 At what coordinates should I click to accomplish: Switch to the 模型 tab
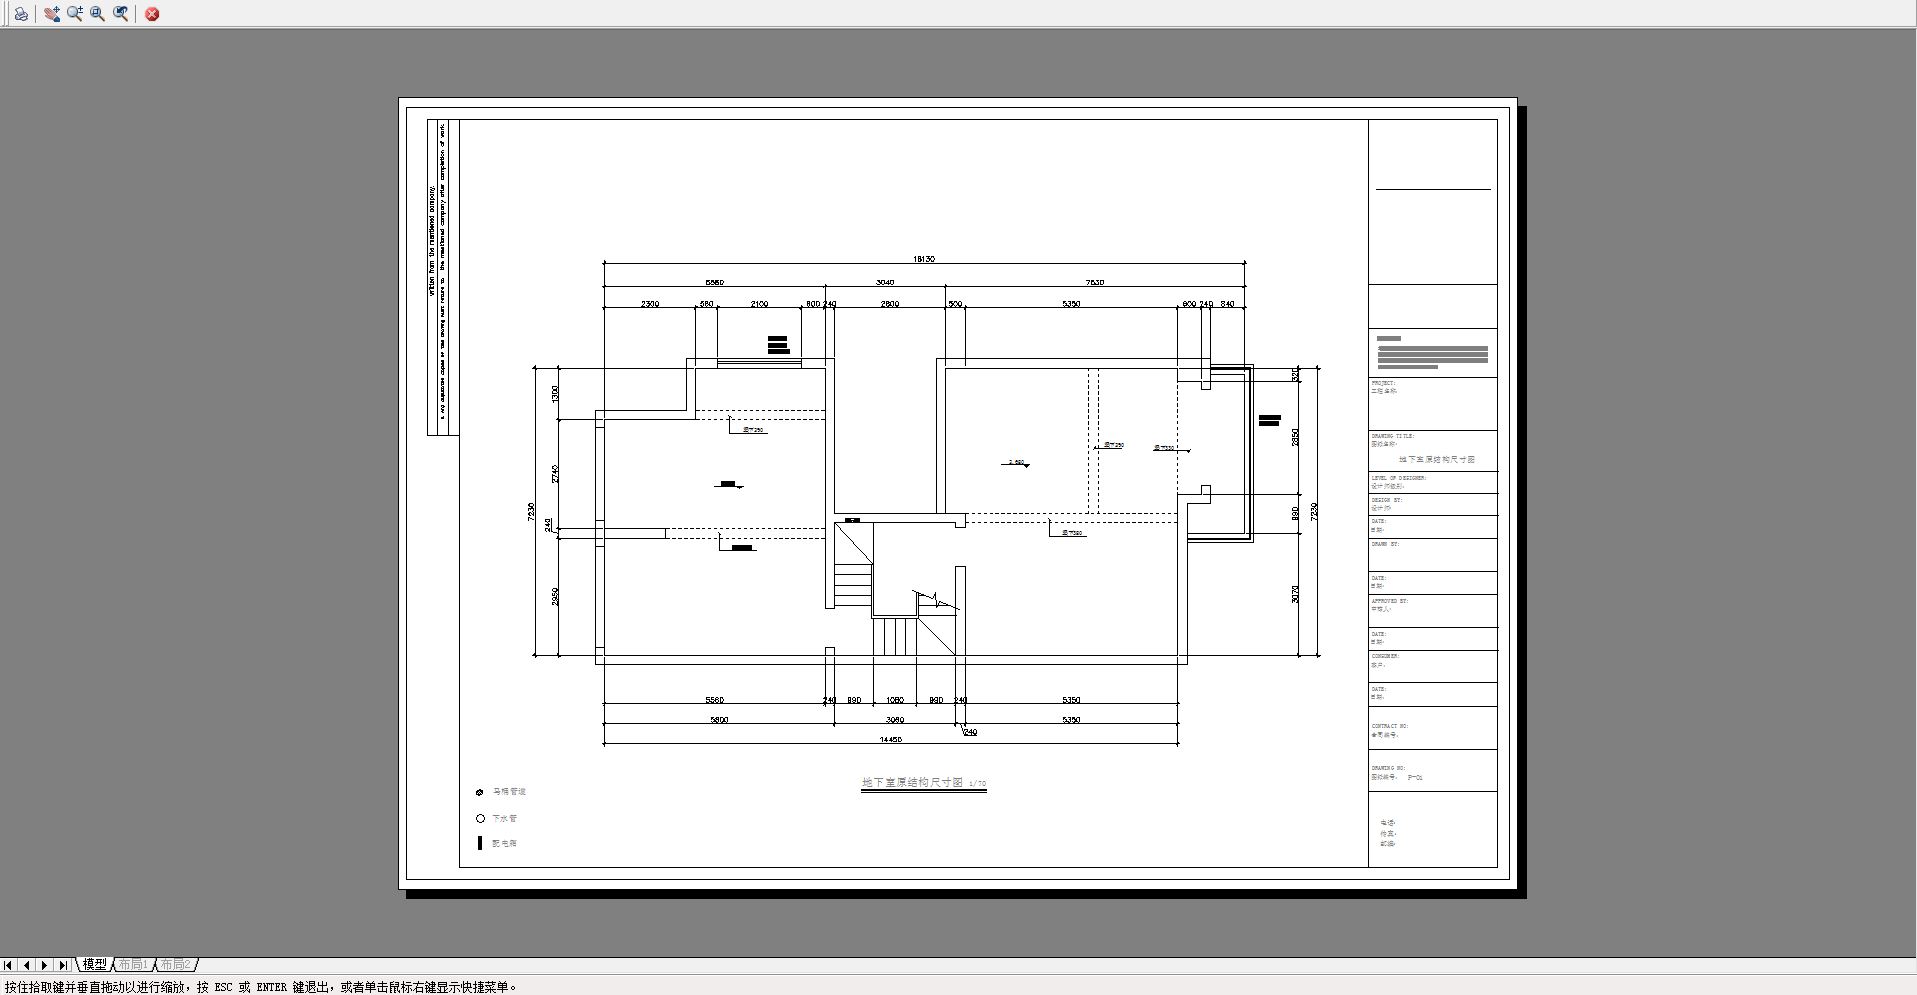coord(95,965)
